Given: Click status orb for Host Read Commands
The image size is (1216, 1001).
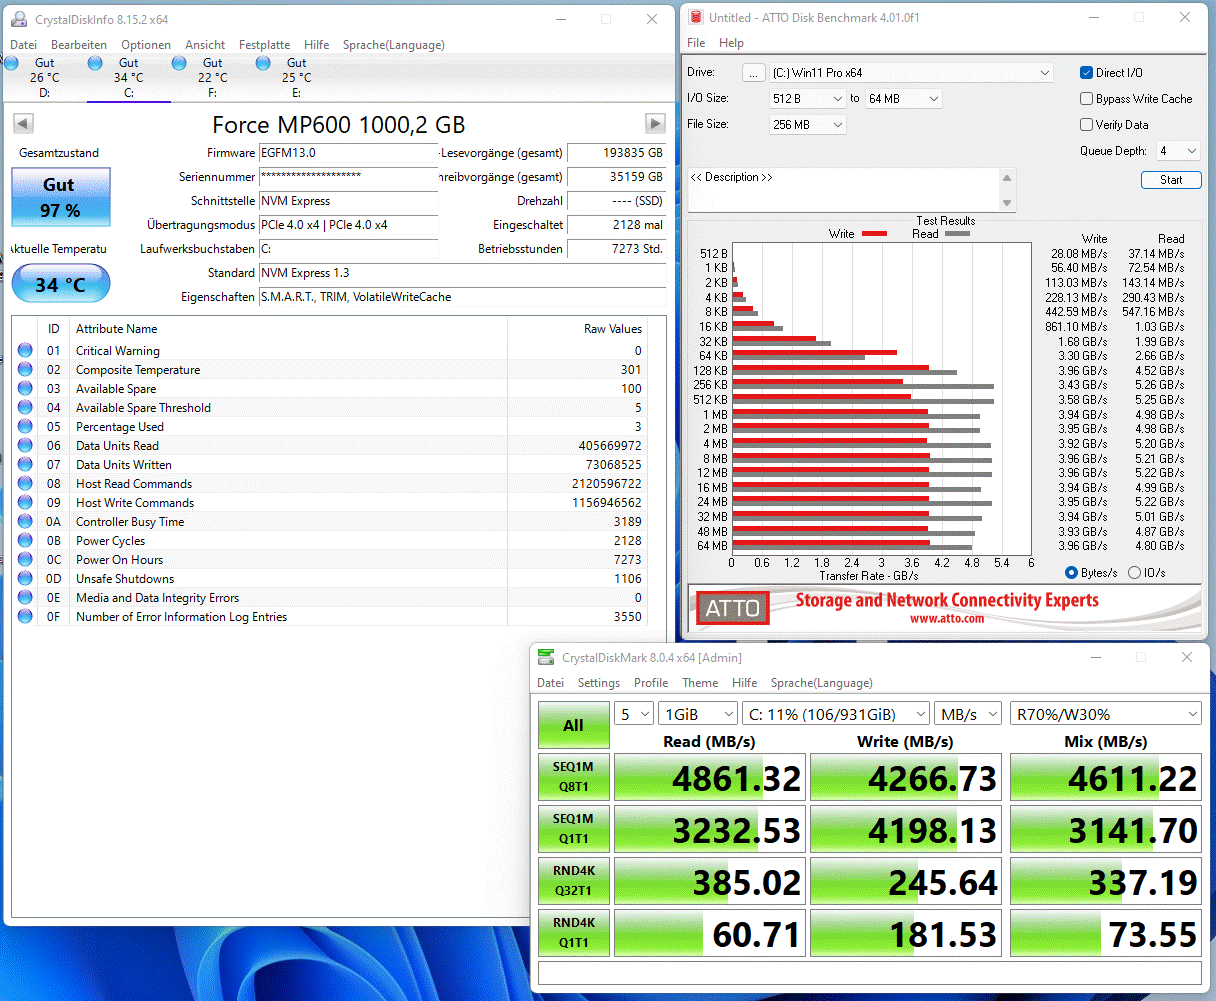Looking at the screenshot, I should pyautogui.click(x=25, y=484).
